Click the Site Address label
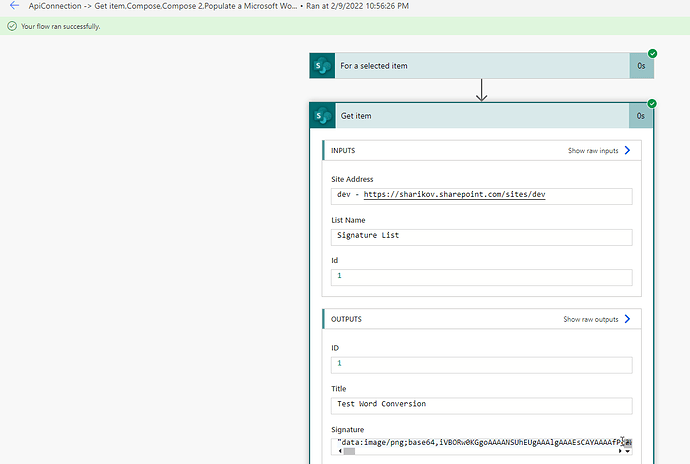This screenshot has width=690, height=464. coord(352,179)
